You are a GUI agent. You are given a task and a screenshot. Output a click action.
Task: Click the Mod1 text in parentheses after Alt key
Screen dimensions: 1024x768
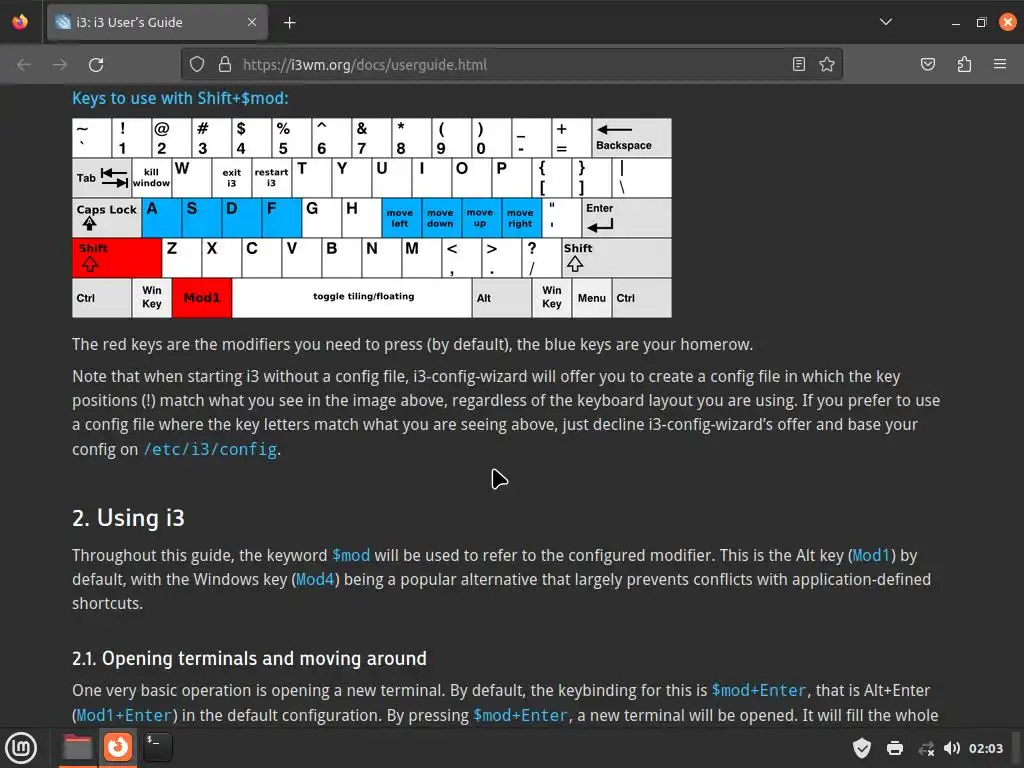pos(871,556)
